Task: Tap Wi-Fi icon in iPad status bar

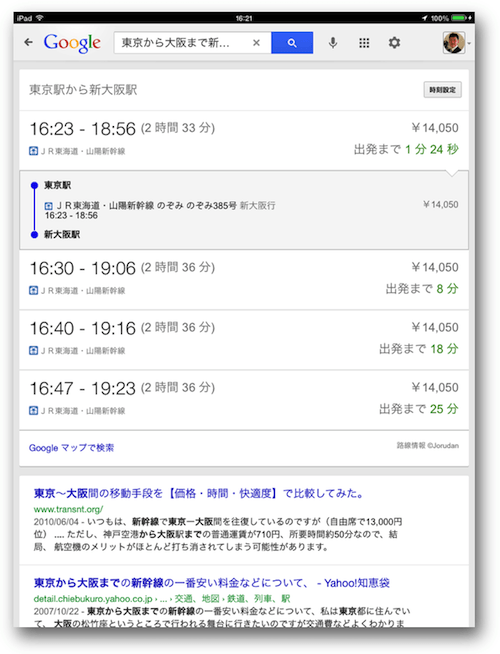Action: coord(40,18)
